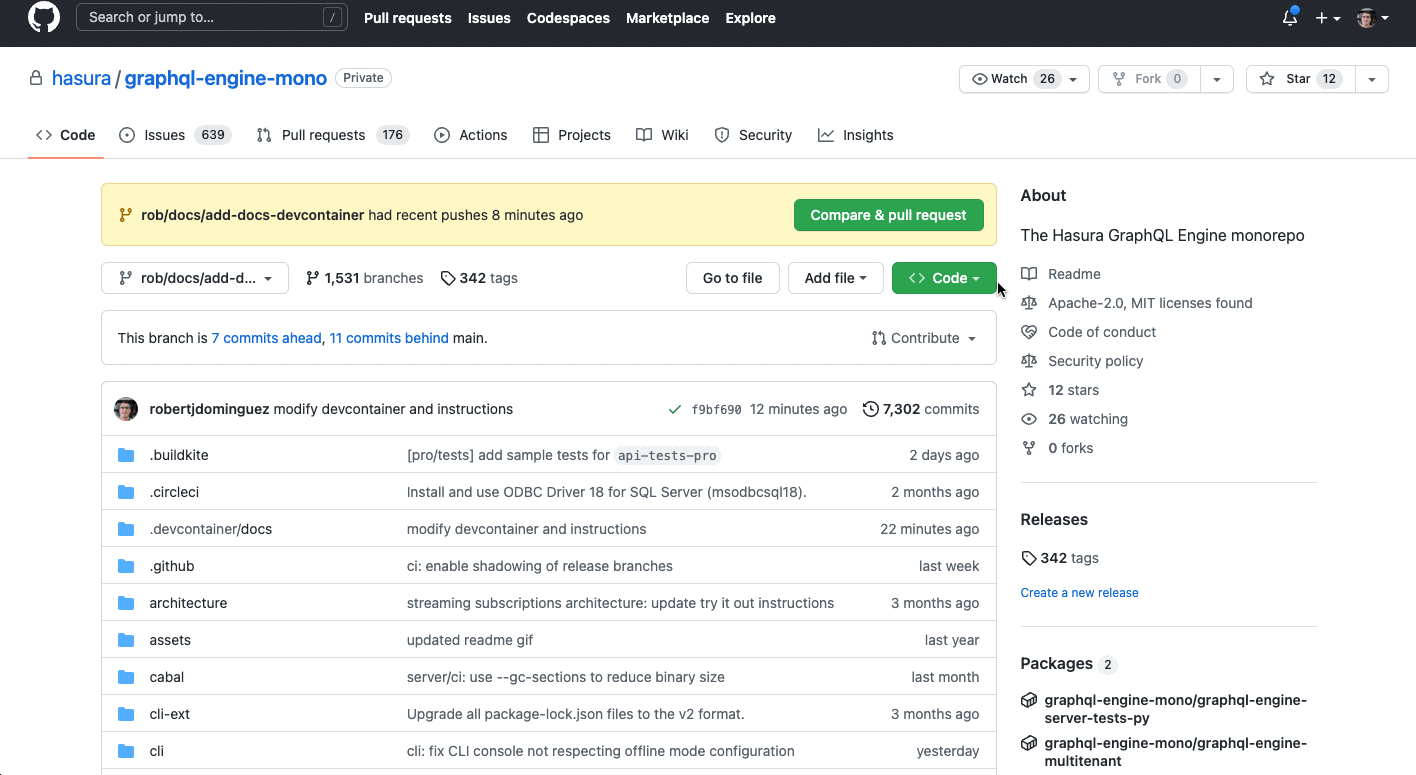Viewport: 1416px width, 775px height.
Task: Open the green Code dropdown
Action: [943, 278]
